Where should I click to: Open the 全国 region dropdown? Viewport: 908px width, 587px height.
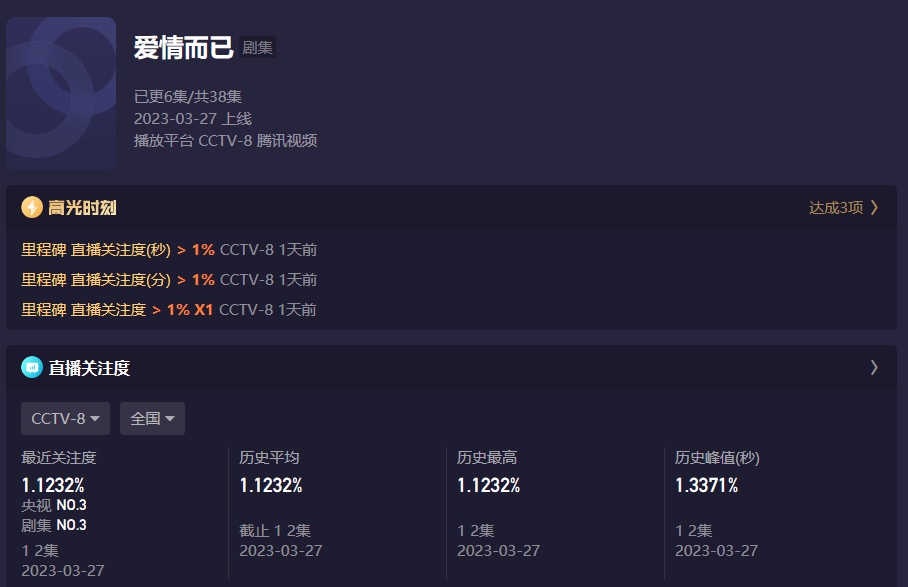pyautogui.click(x=152, y=418)
